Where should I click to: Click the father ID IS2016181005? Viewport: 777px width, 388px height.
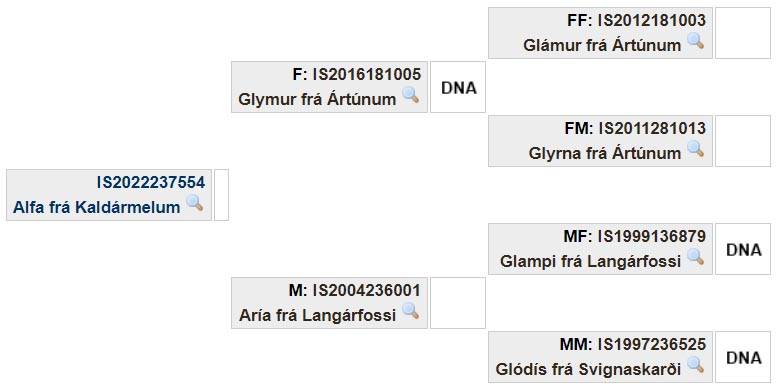click(366, 75)
